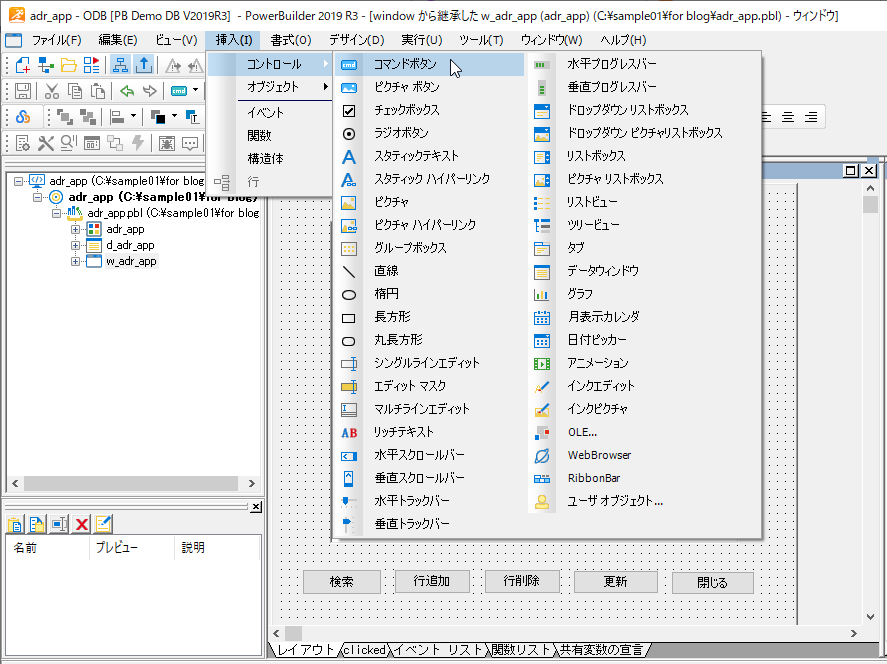Click the scissors Cut icon in toolbar

coord(51,91)
